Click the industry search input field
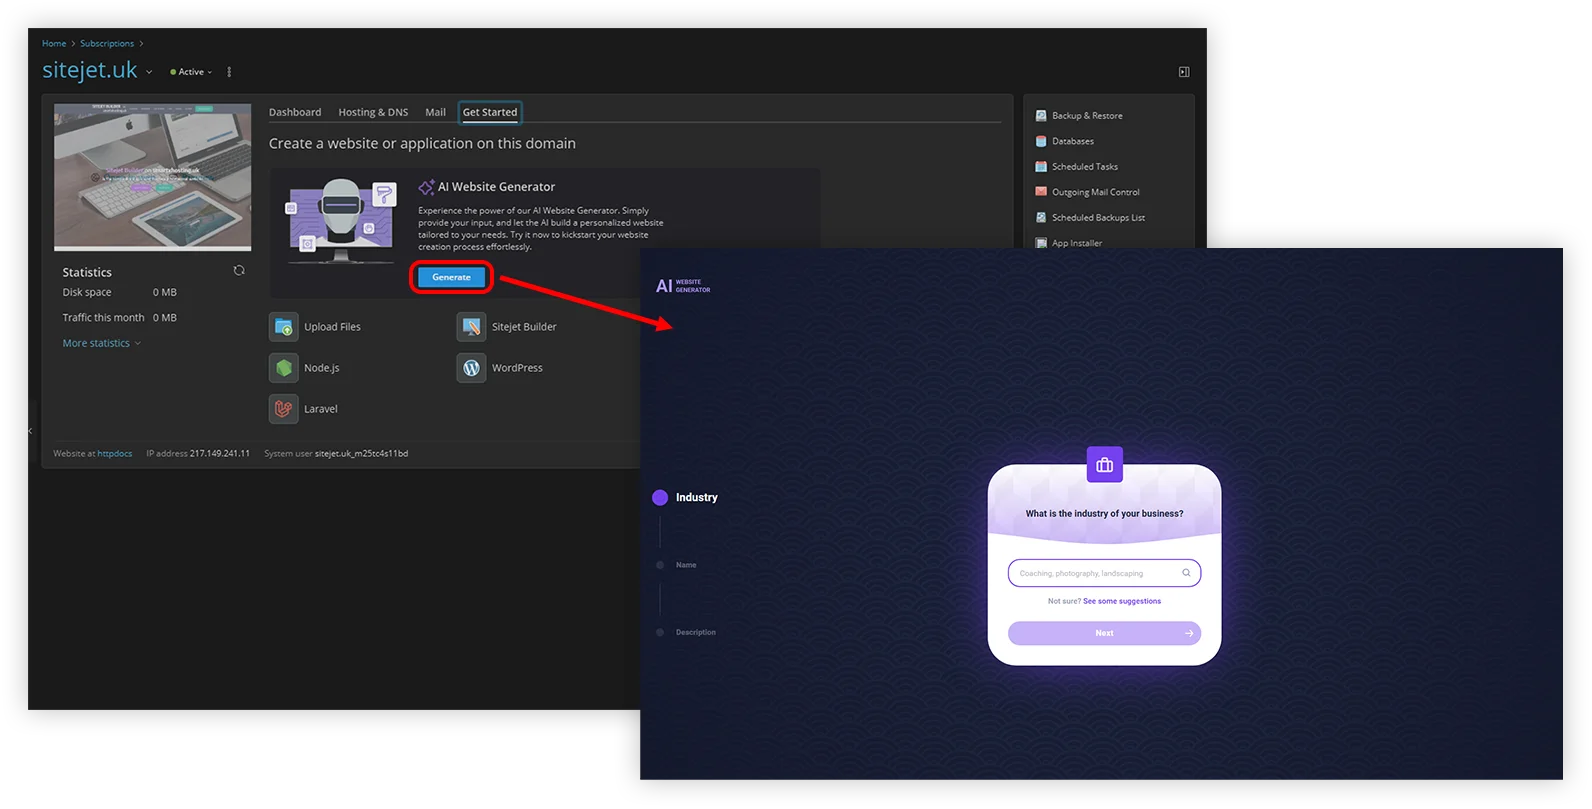Viewport: 1592px width, 809px height. pos(1096,573)
